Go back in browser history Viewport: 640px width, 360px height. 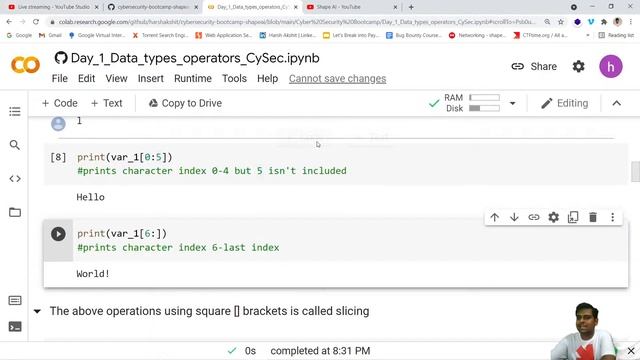pyautogui.click(x=9, y=22)
